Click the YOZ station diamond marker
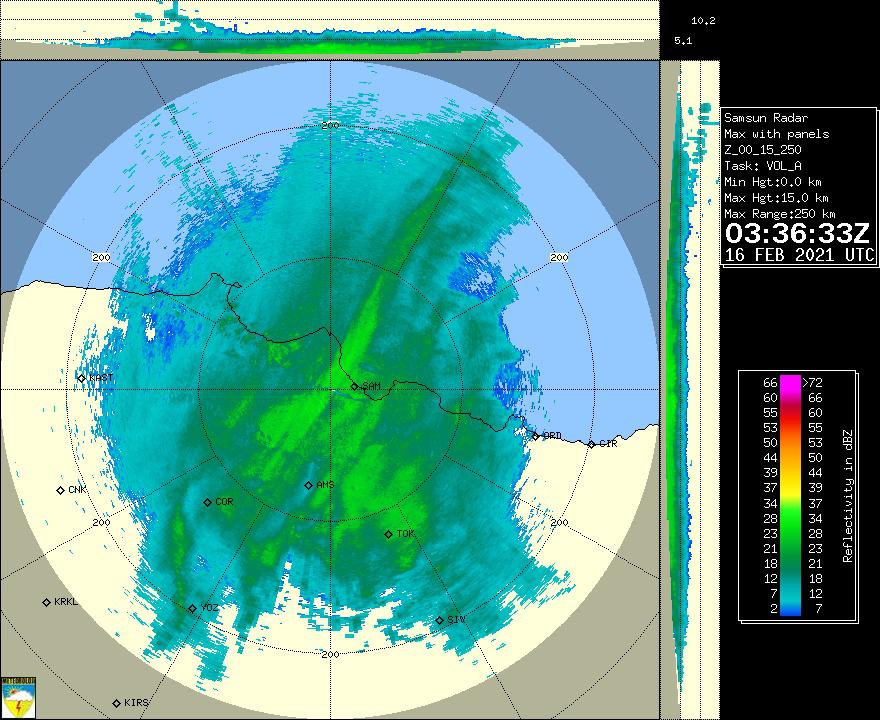 click(192, 608)
